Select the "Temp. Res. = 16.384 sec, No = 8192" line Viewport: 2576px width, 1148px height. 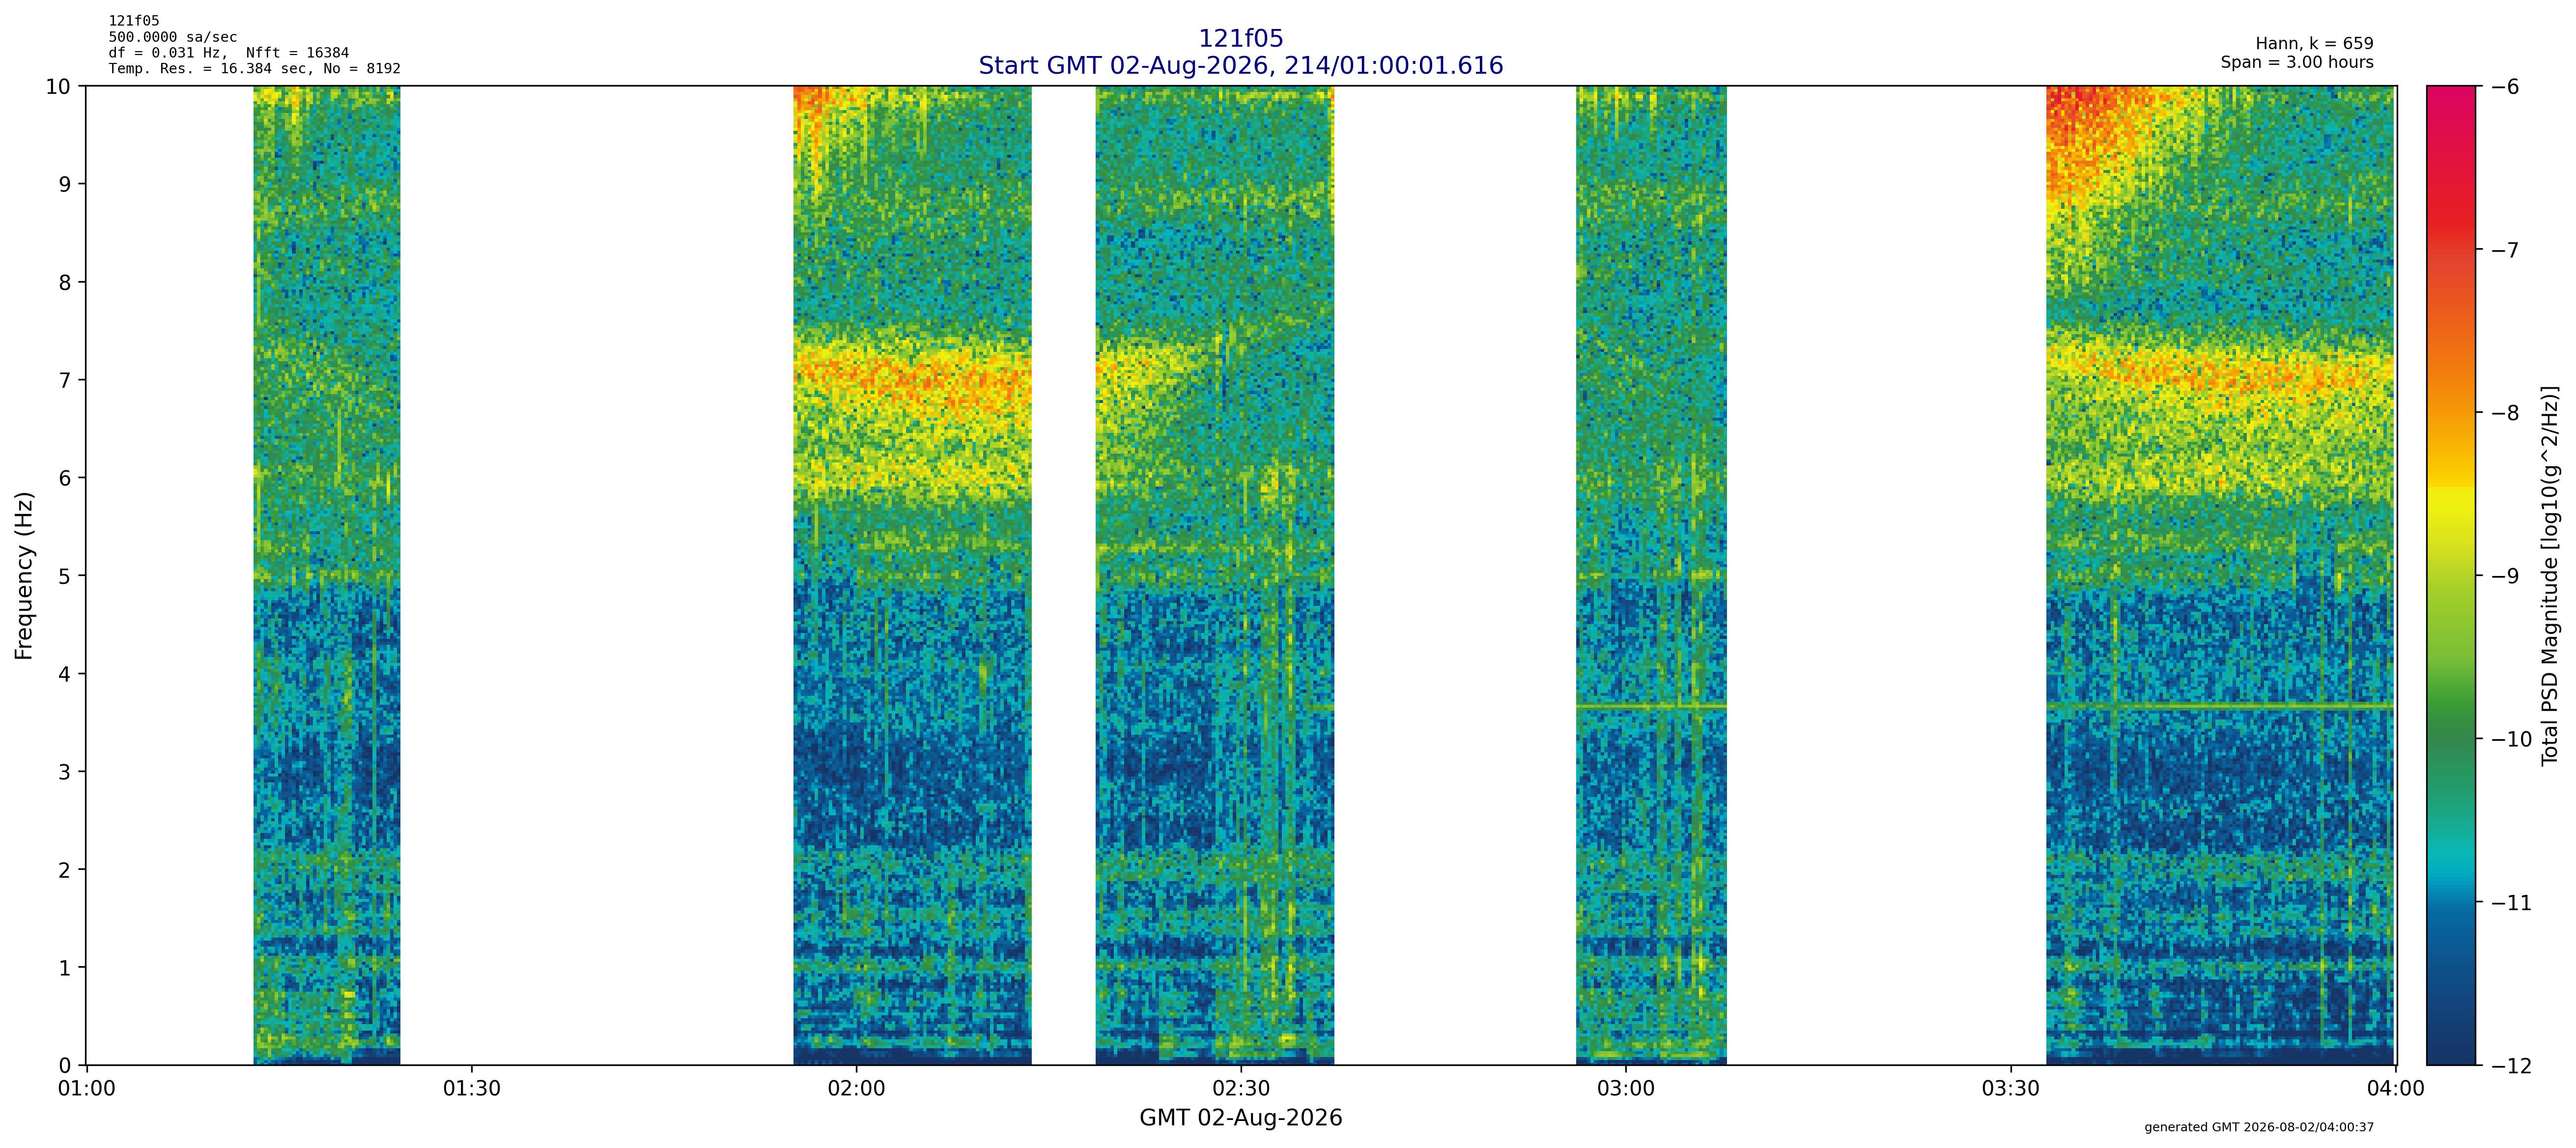(x=255, y=69)
